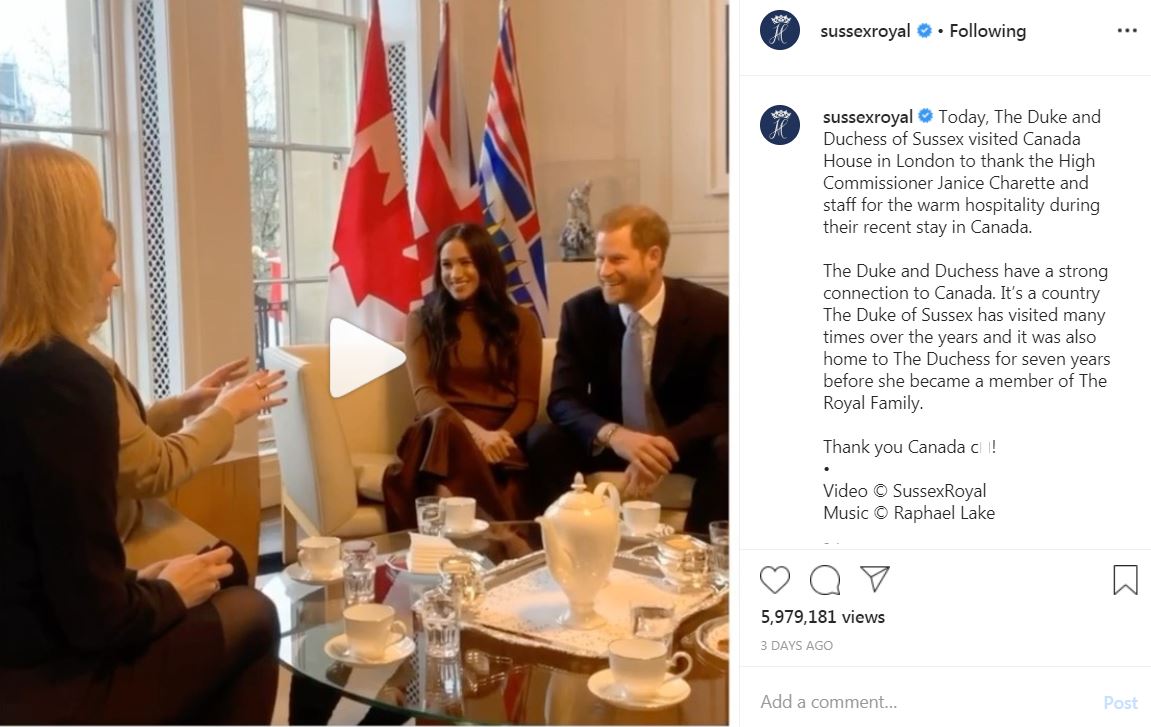The height and width of the screenshot is (727, 1151).
Task: View the 5,979,181 views count
Action: pyautogui.click(x=823, y=617)
